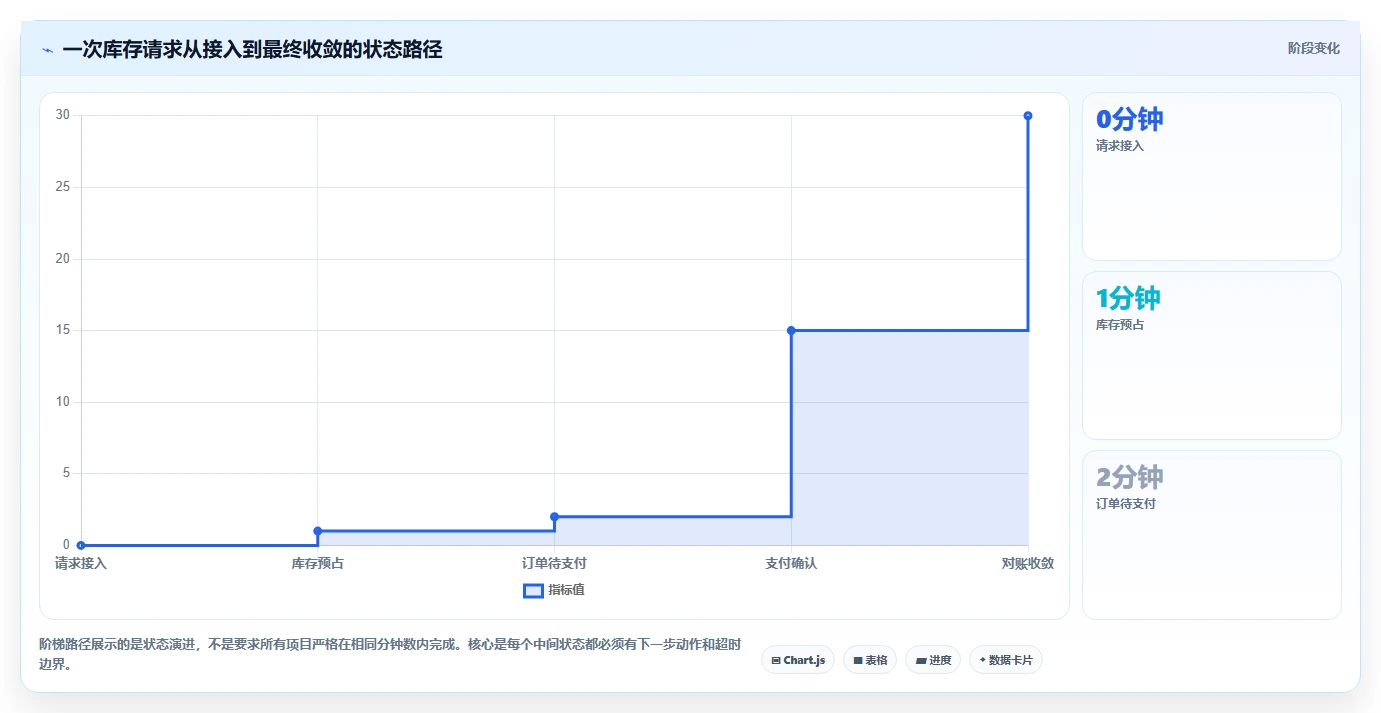The width and height of the screenshot is (1381, 713).
Task: Select the 库存预占 data point at 1
Action: 317,531
